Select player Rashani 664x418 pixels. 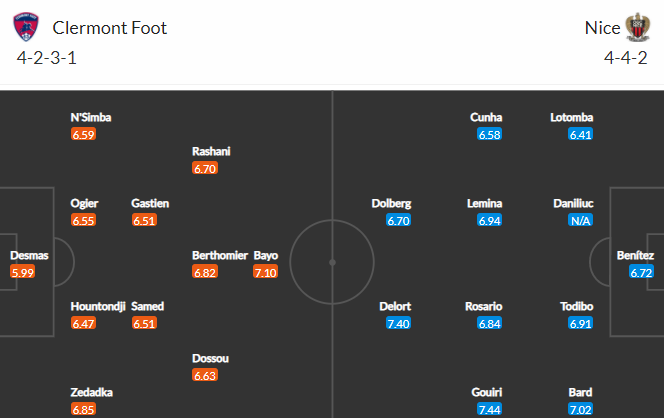211,151
